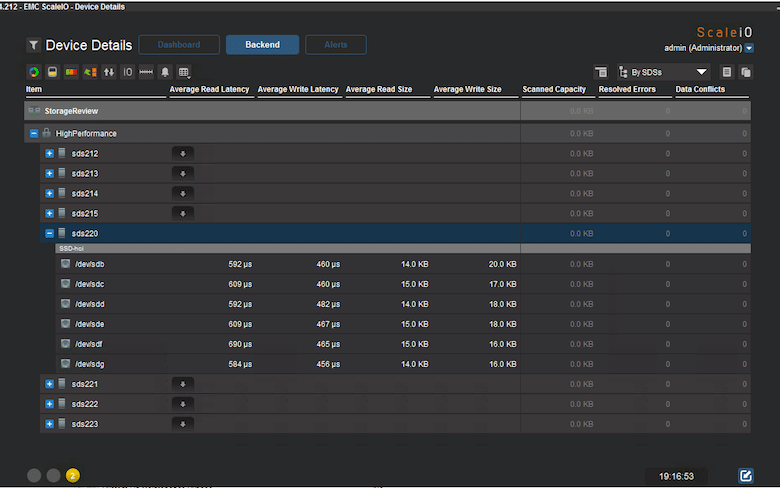
Task: Sort by Average Read Size column header
Action: pyautogui.click(x=379, y=90)
